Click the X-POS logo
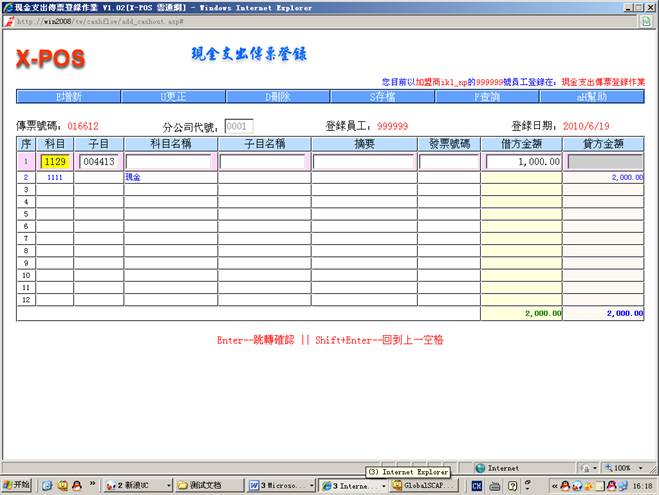Image resolution: width=659 pixels, height=495 pixels. [x=50, y=59]
